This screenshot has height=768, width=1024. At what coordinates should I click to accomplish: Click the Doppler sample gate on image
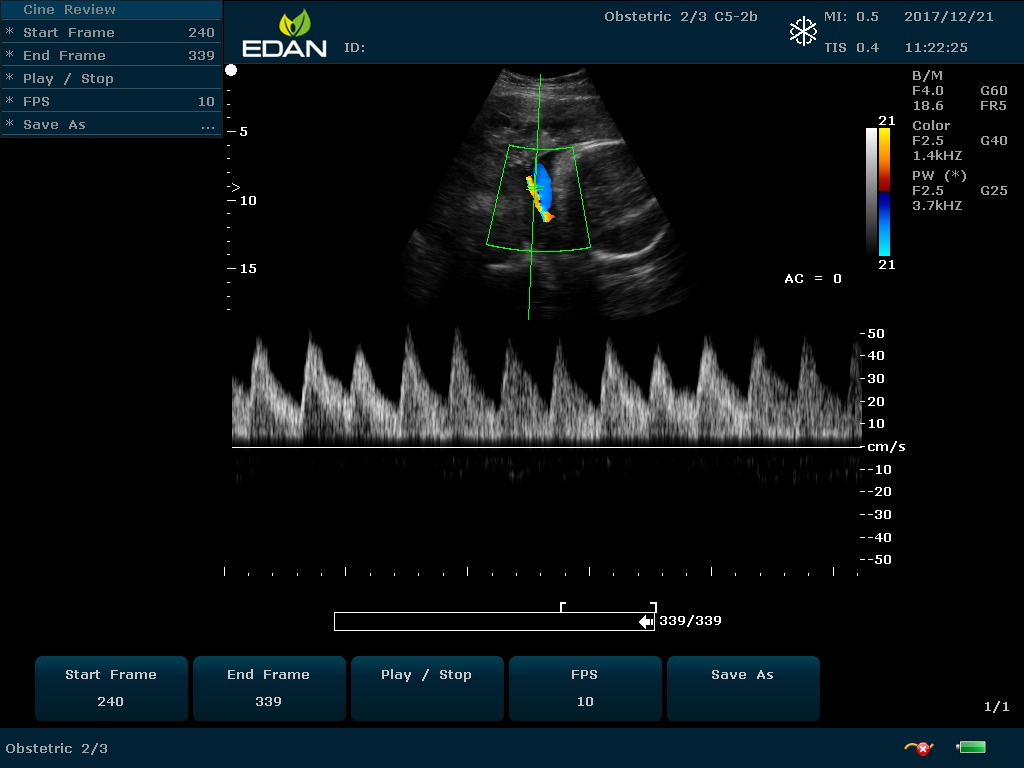(x=535, y=186)
